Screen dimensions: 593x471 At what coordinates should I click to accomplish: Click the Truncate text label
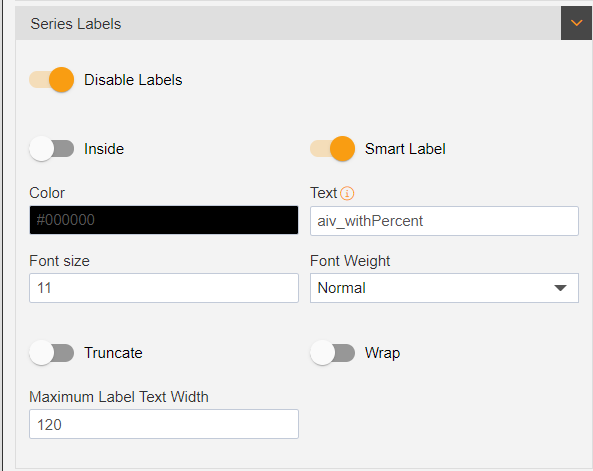113,353
